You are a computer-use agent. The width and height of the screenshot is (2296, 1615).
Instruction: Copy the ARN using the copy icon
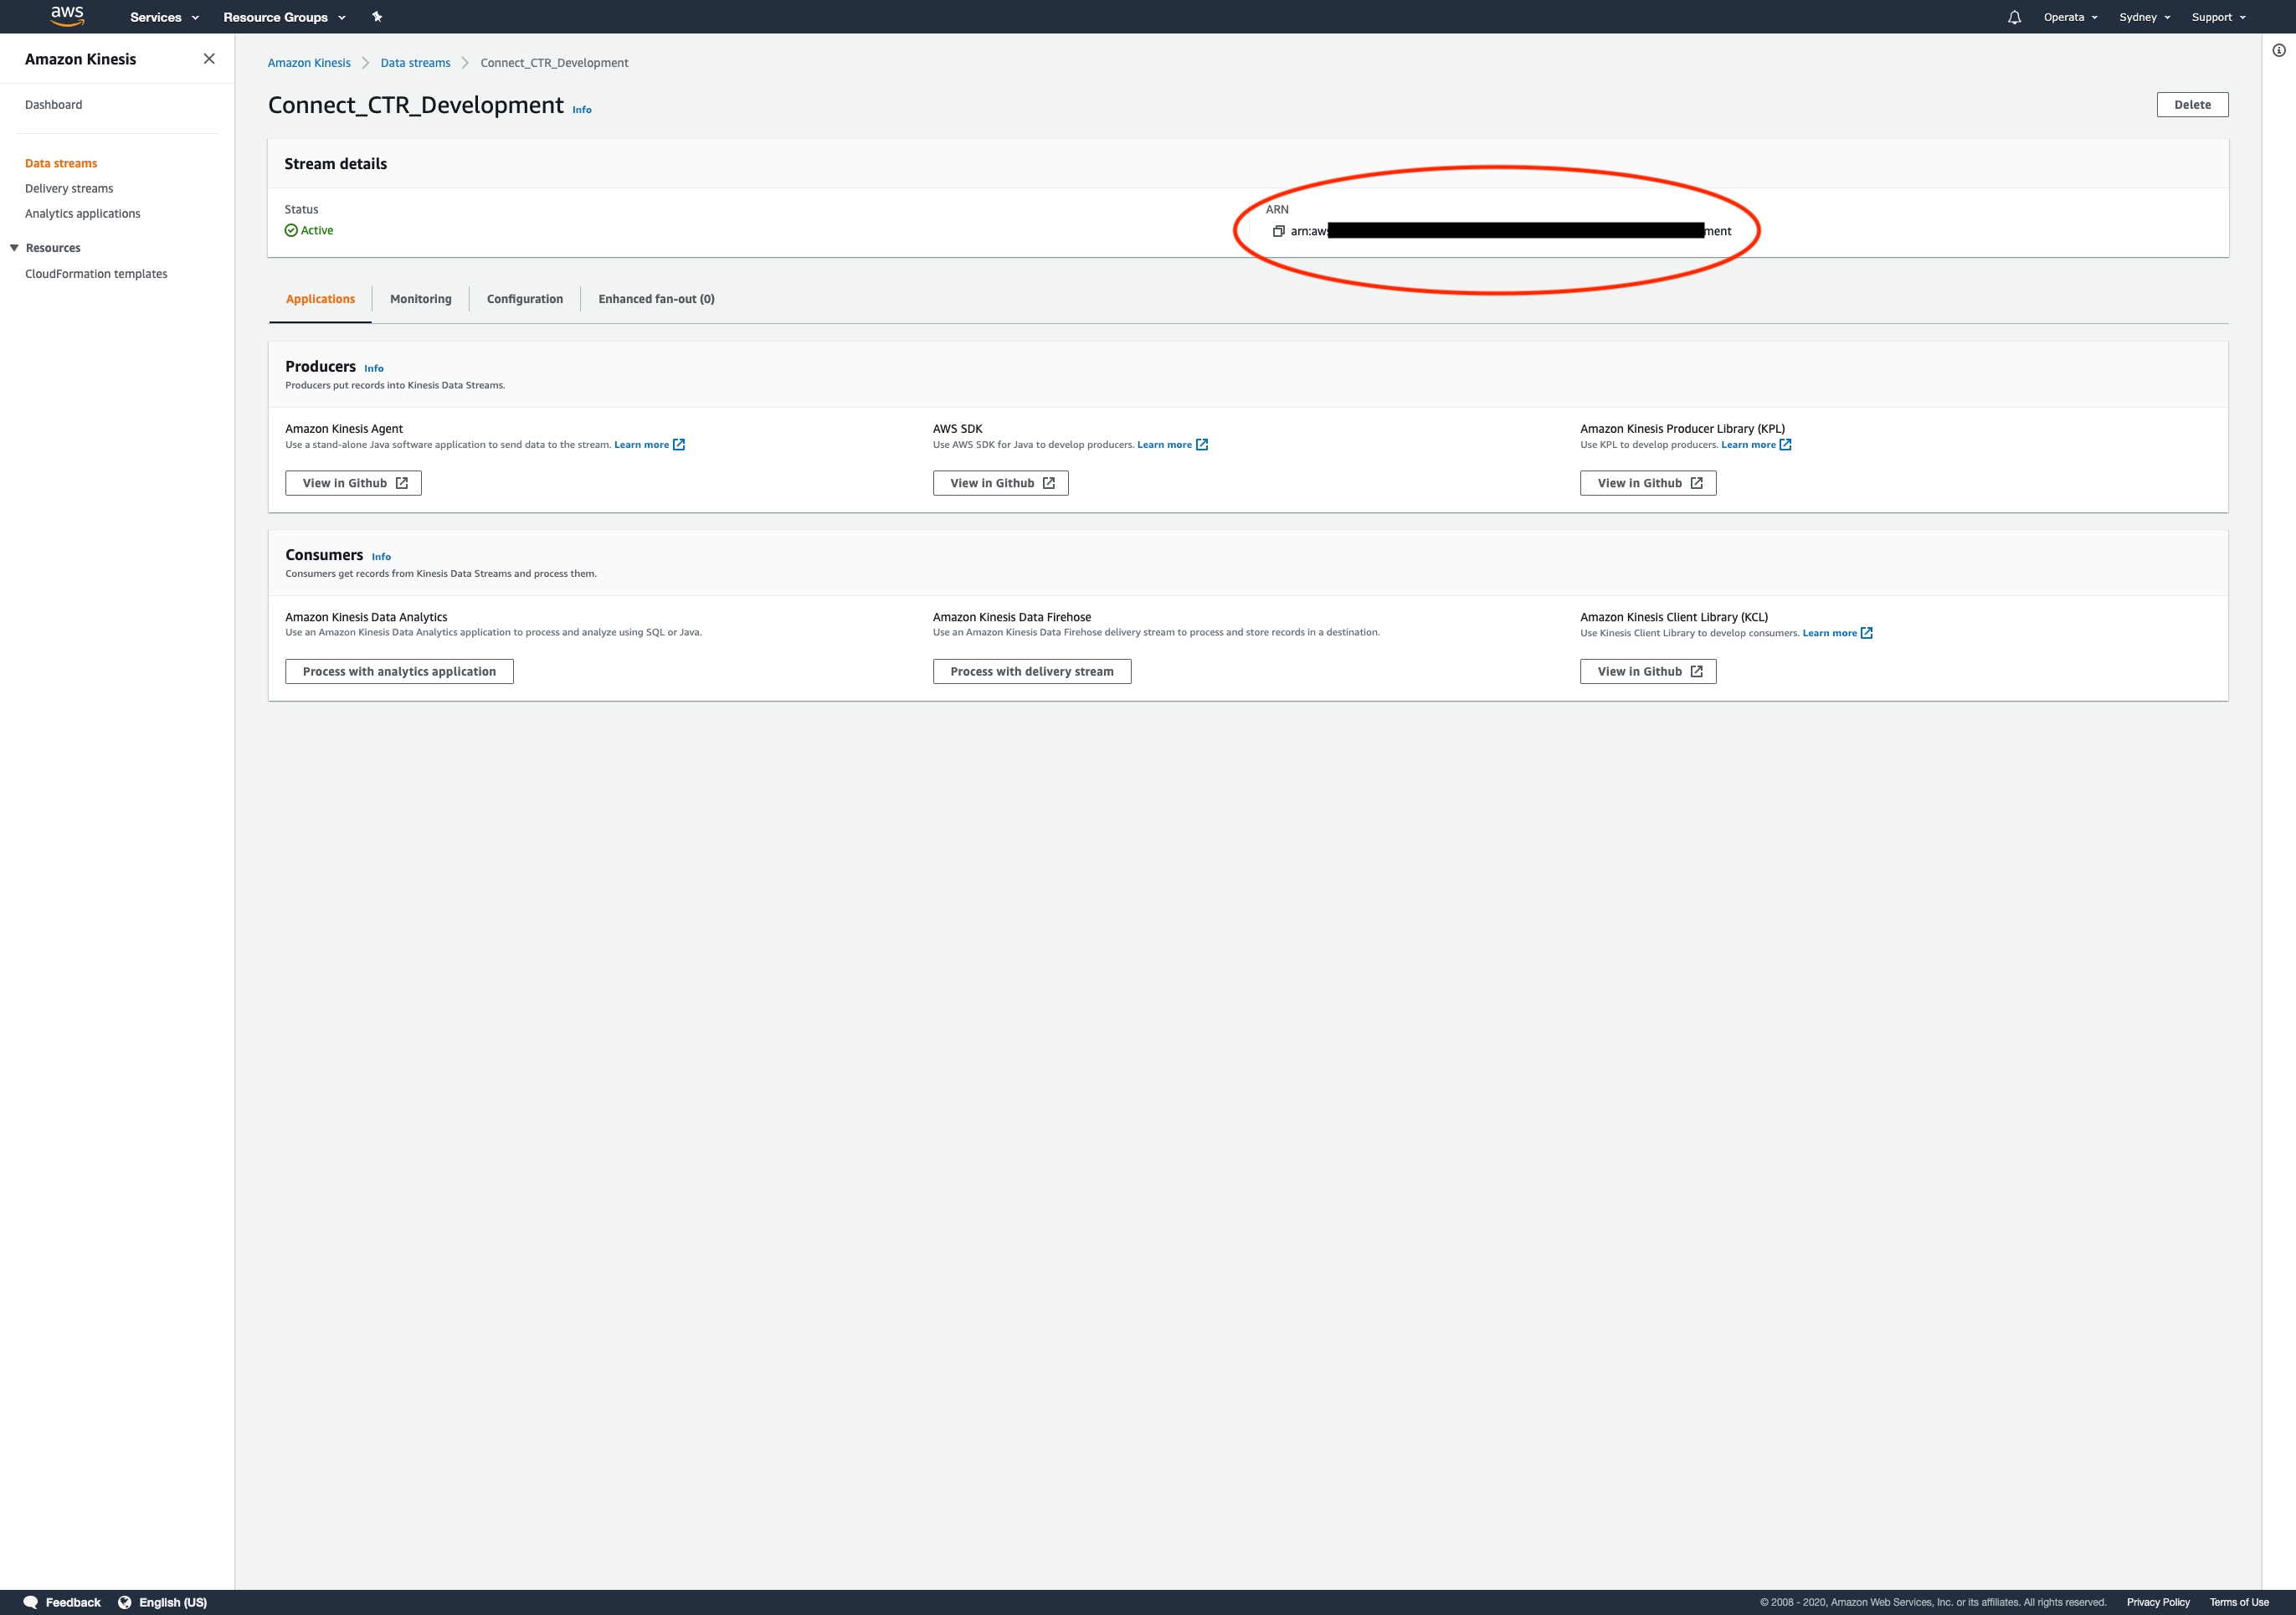[x=1278, y=231]
